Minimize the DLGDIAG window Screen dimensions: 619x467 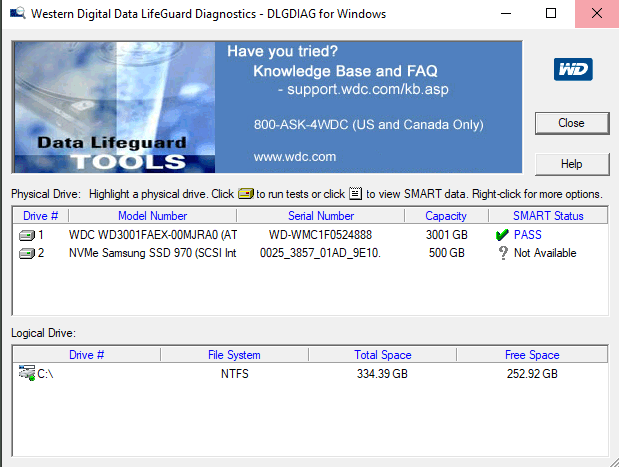tap(506, 13)
